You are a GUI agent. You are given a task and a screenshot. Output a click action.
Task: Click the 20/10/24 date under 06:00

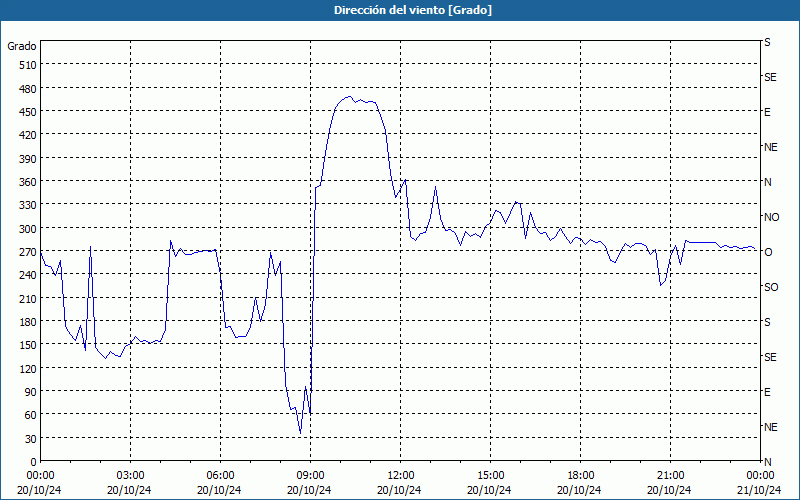(219, 490)
